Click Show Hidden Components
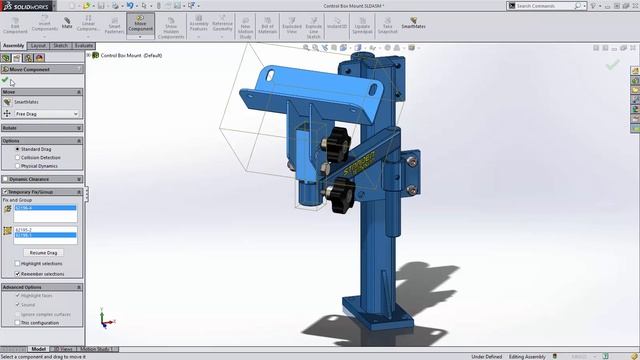Viewport: 640px width, 360px height. coord(171,28)
